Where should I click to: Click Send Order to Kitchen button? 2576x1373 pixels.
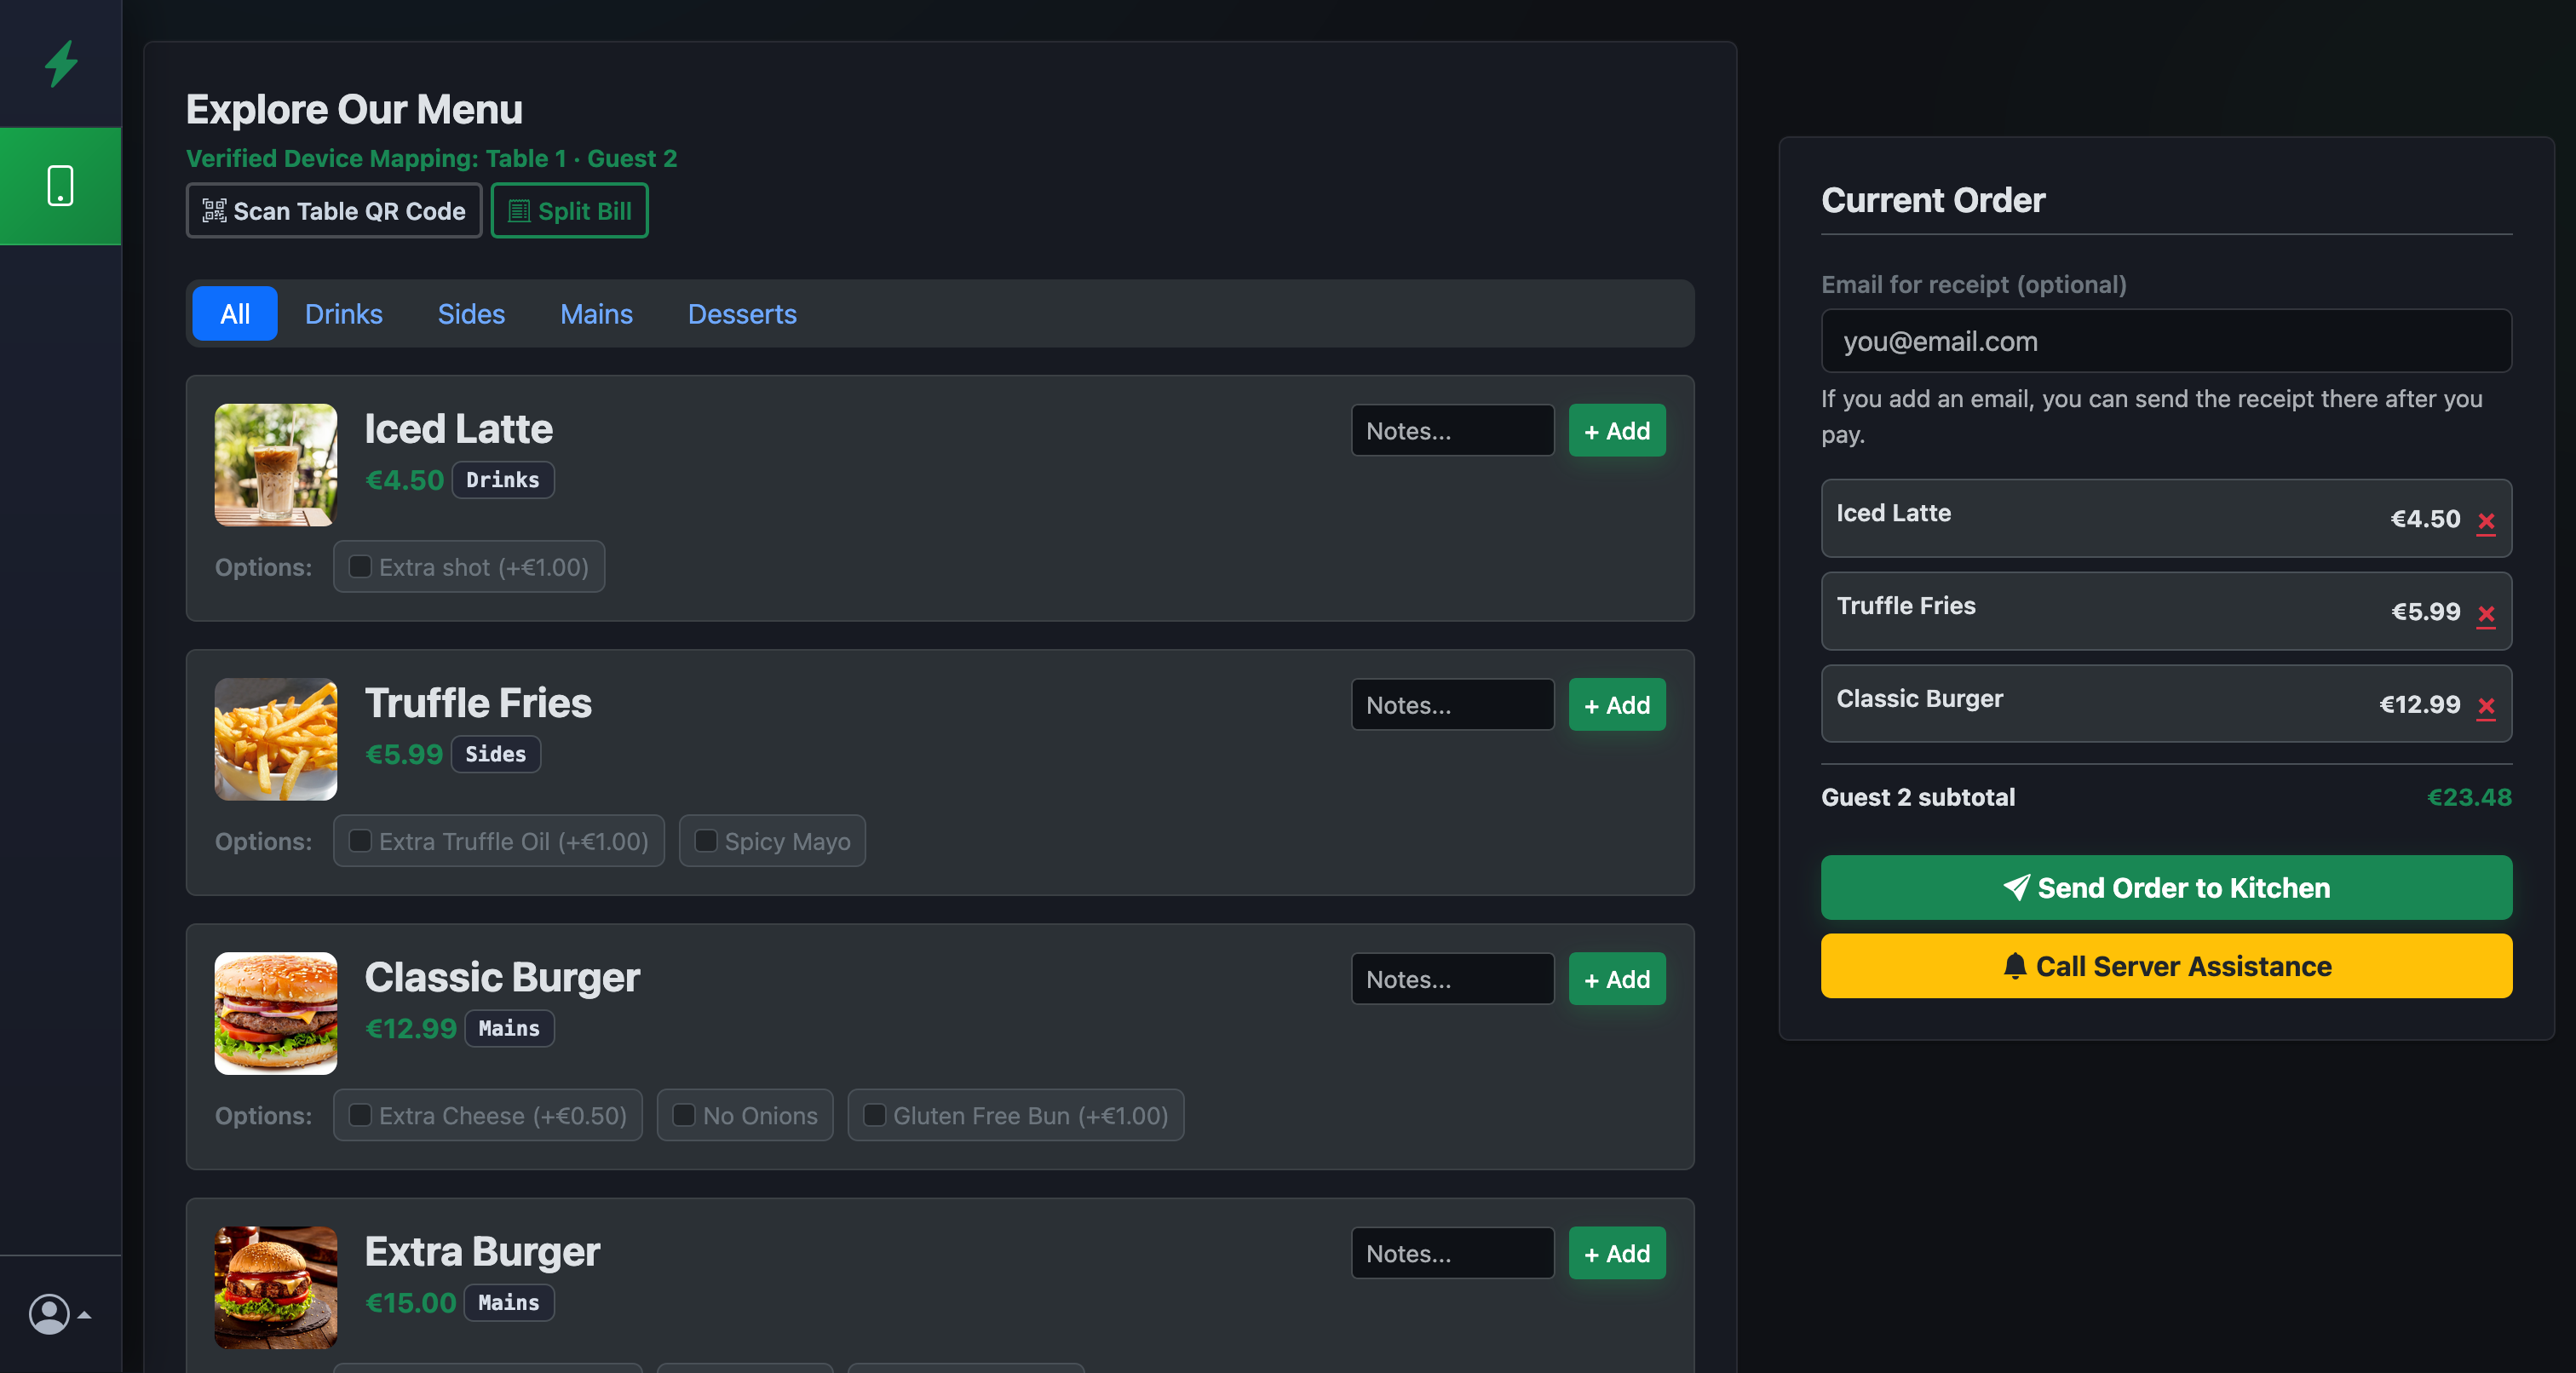[x=2166, y=887]
